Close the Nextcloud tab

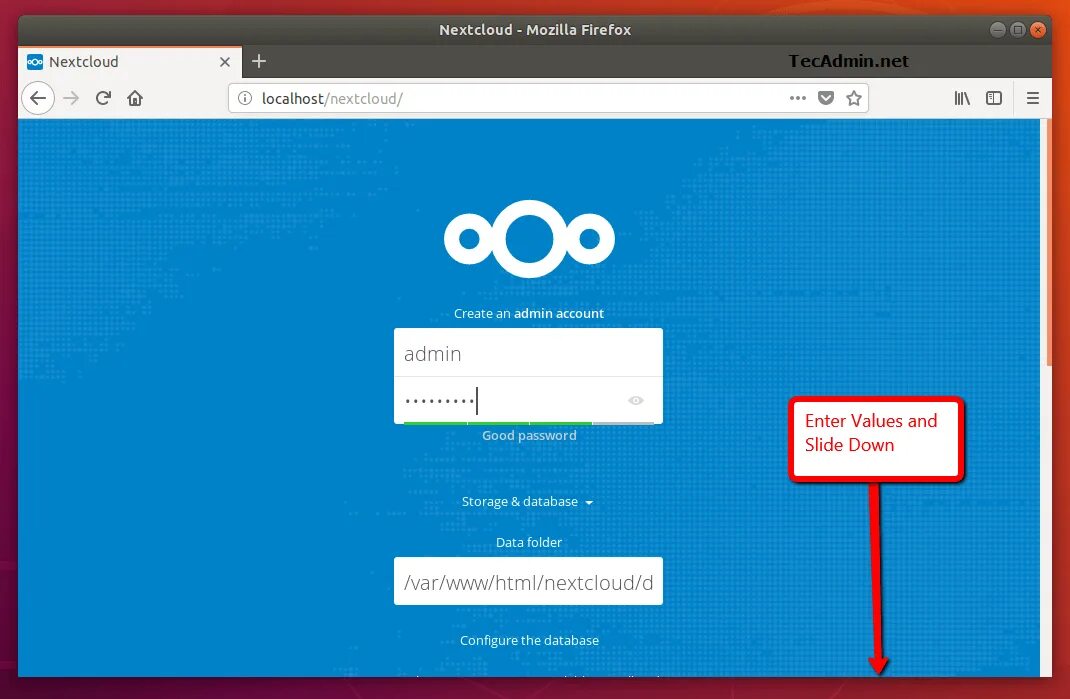click(225, 62)
